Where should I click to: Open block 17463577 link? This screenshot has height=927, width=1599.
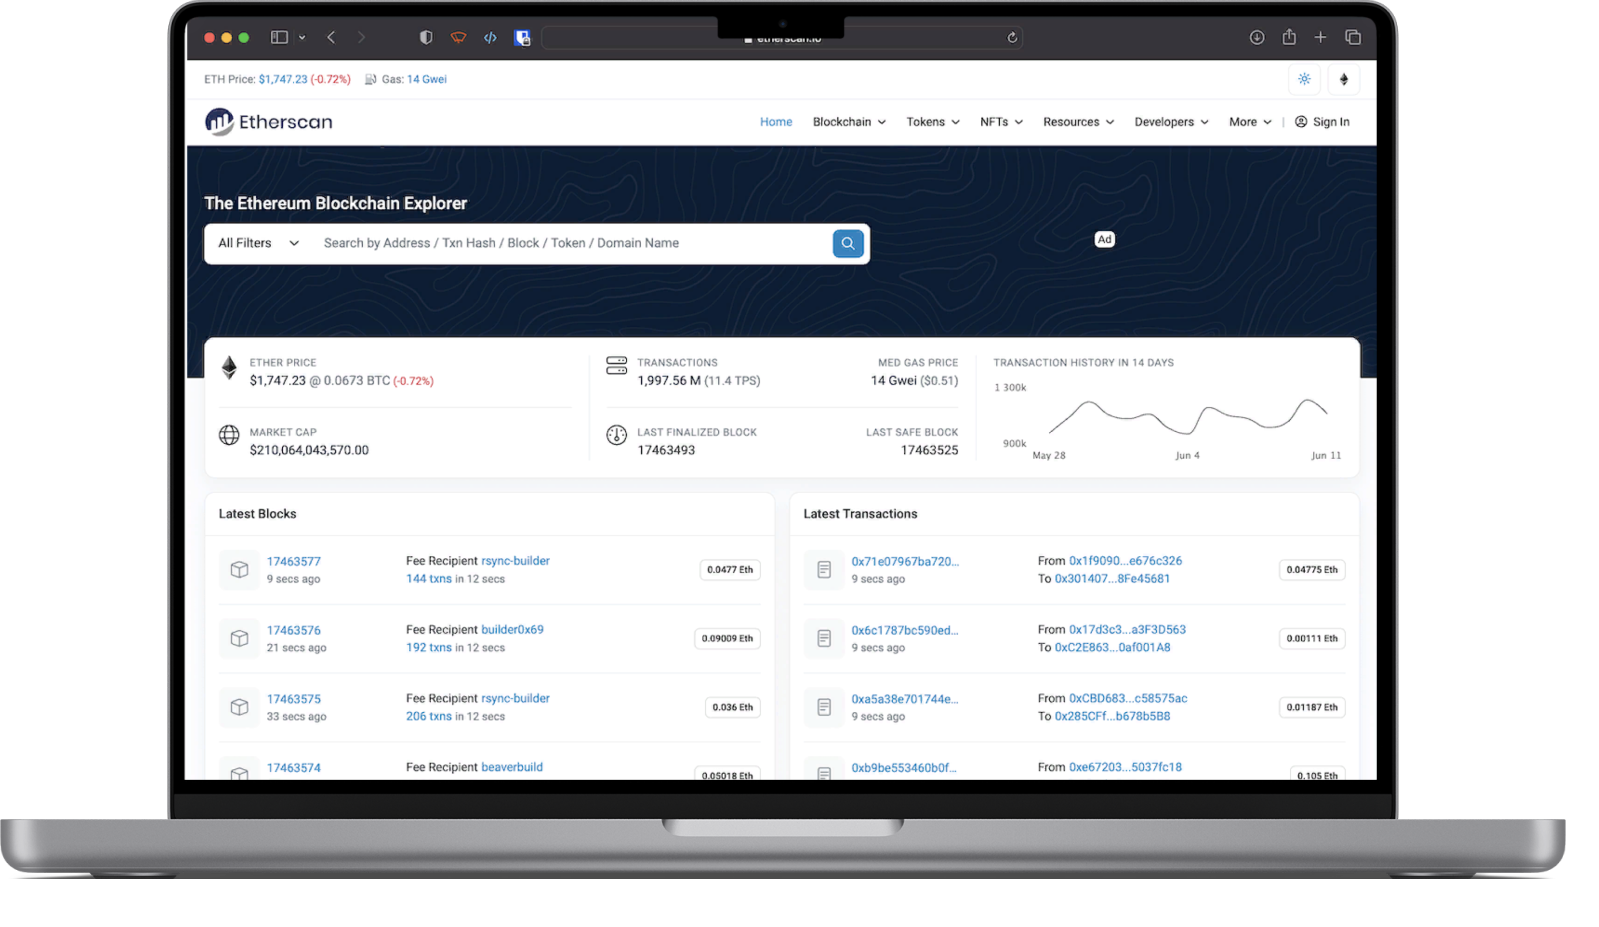tap(293, 561)
